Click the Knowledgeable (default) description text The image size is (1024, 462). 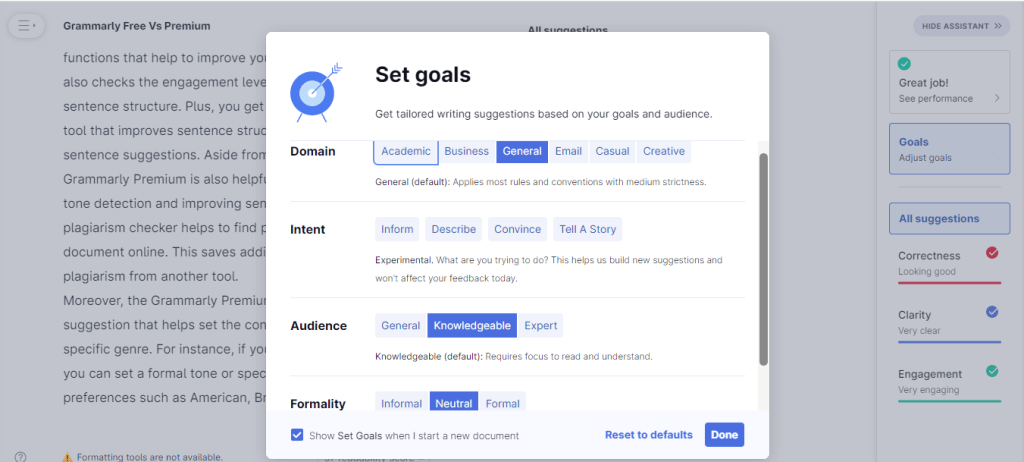point(514,357)
